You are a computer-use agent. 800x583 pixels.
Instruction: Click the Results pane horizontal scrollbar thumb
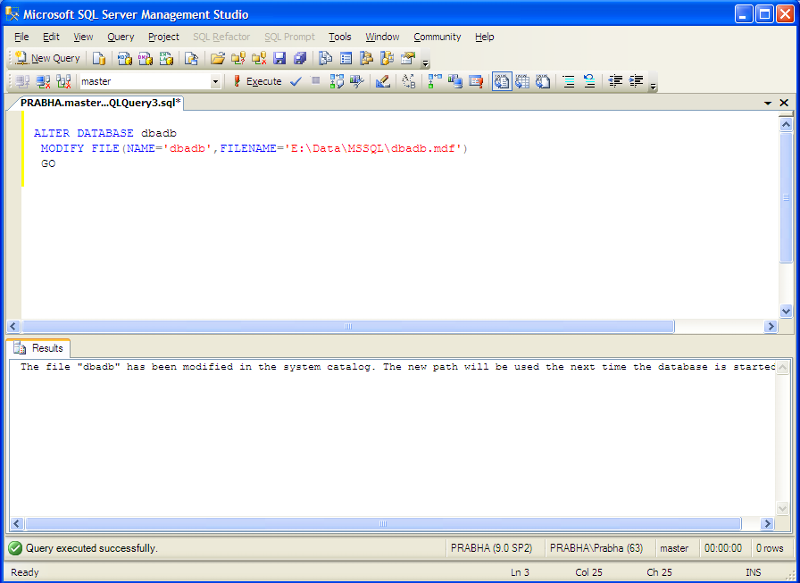coord(383,524)
